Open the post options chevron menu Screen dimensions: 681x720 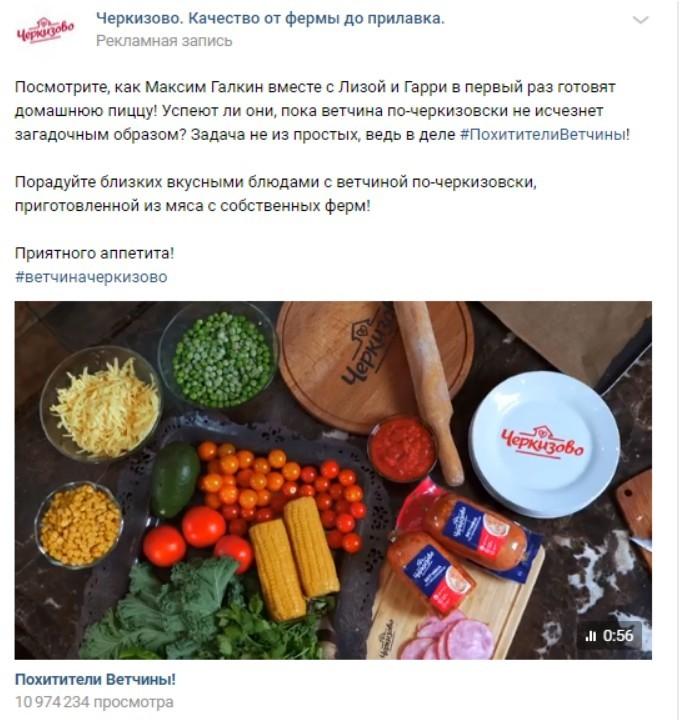coord(641,20)
